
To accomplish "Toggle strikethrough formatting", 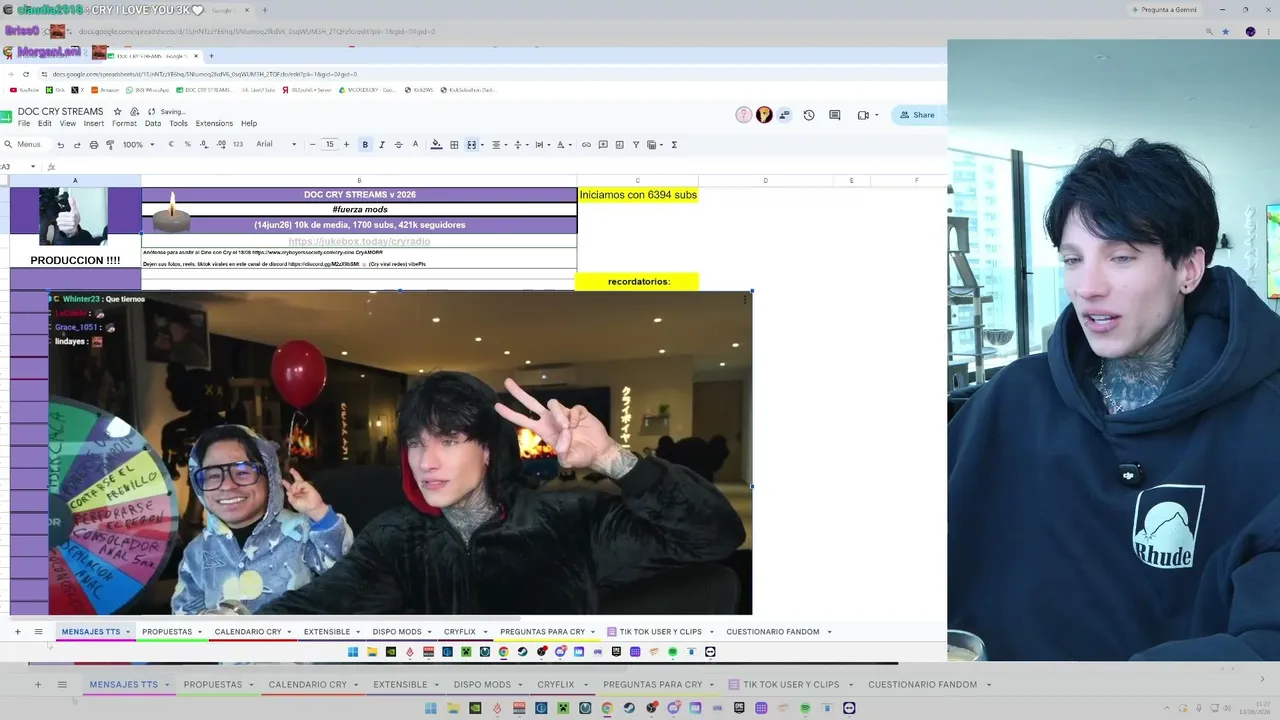I will 398,145.
